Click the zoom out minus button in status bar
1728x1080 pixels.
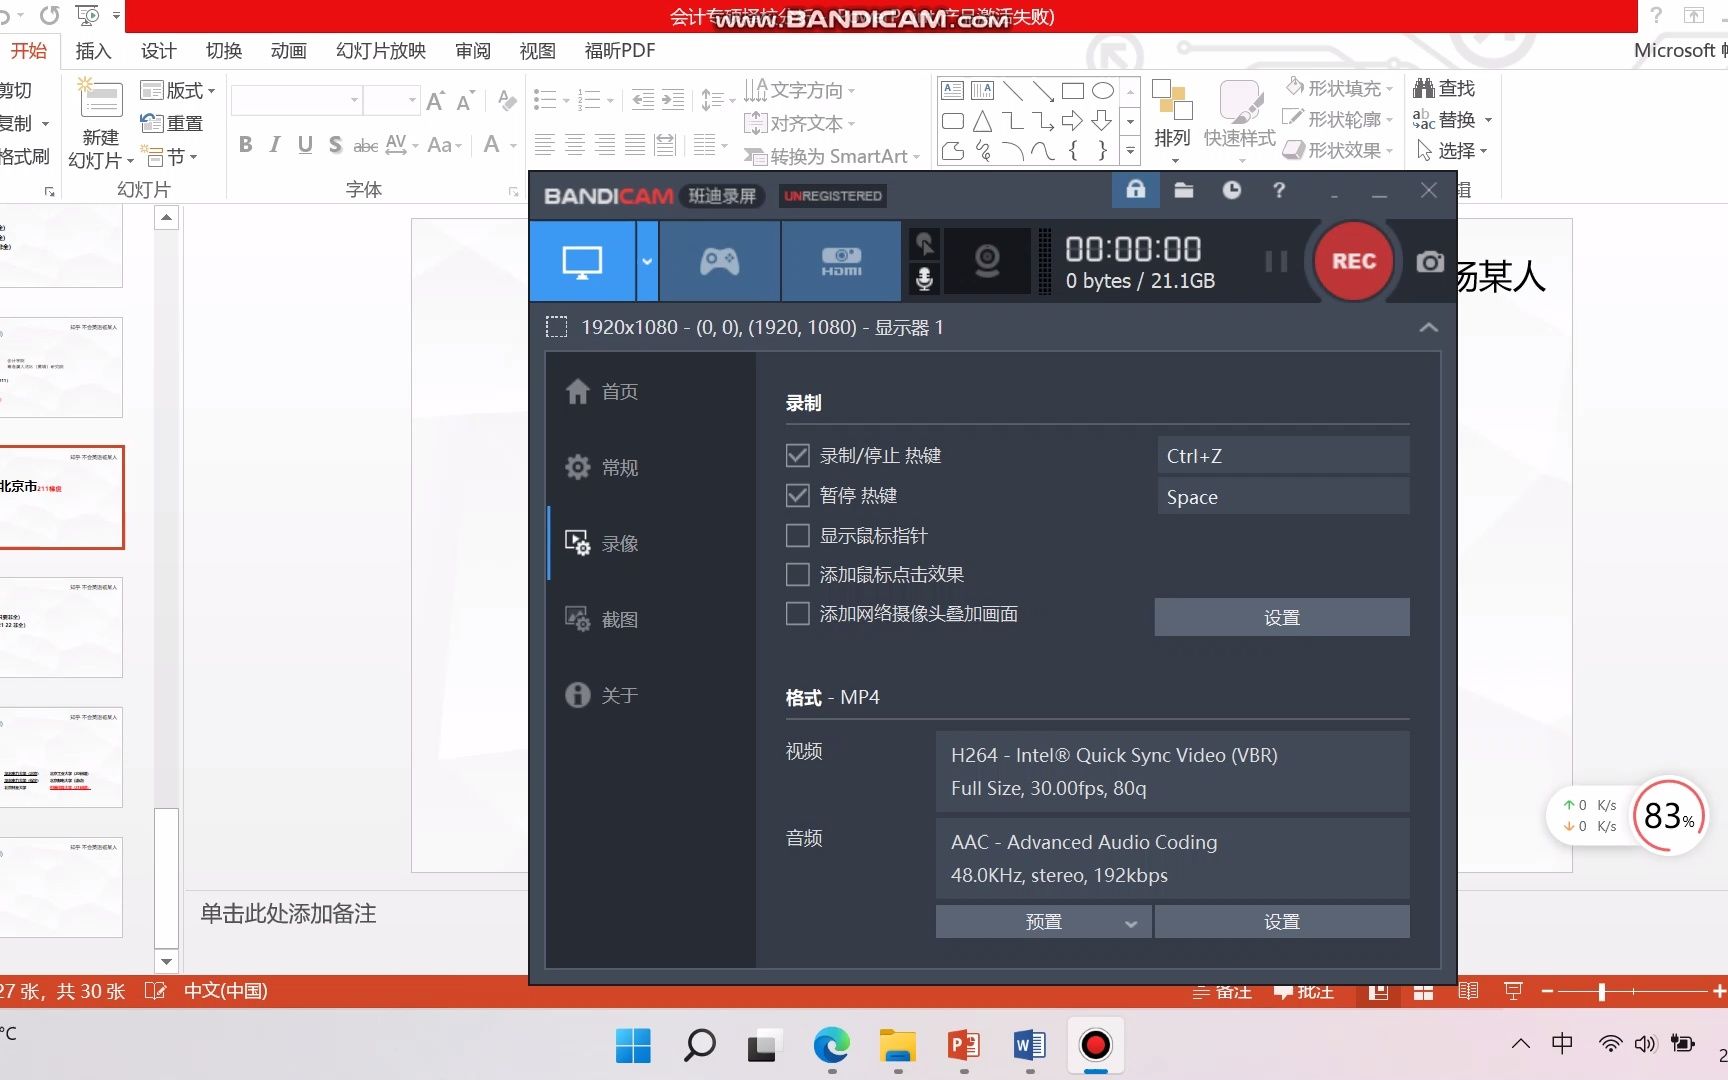tap(1547, 991)
